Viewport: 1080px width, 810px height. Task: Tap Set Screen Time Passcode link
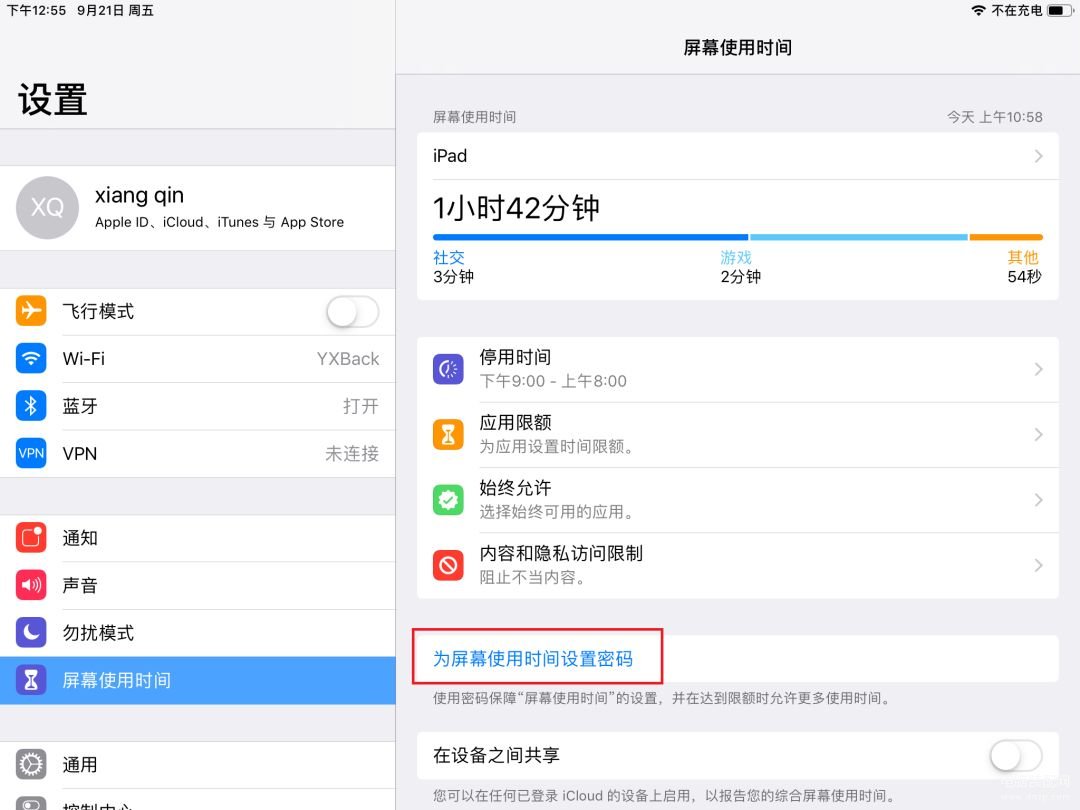click(533, 658)
